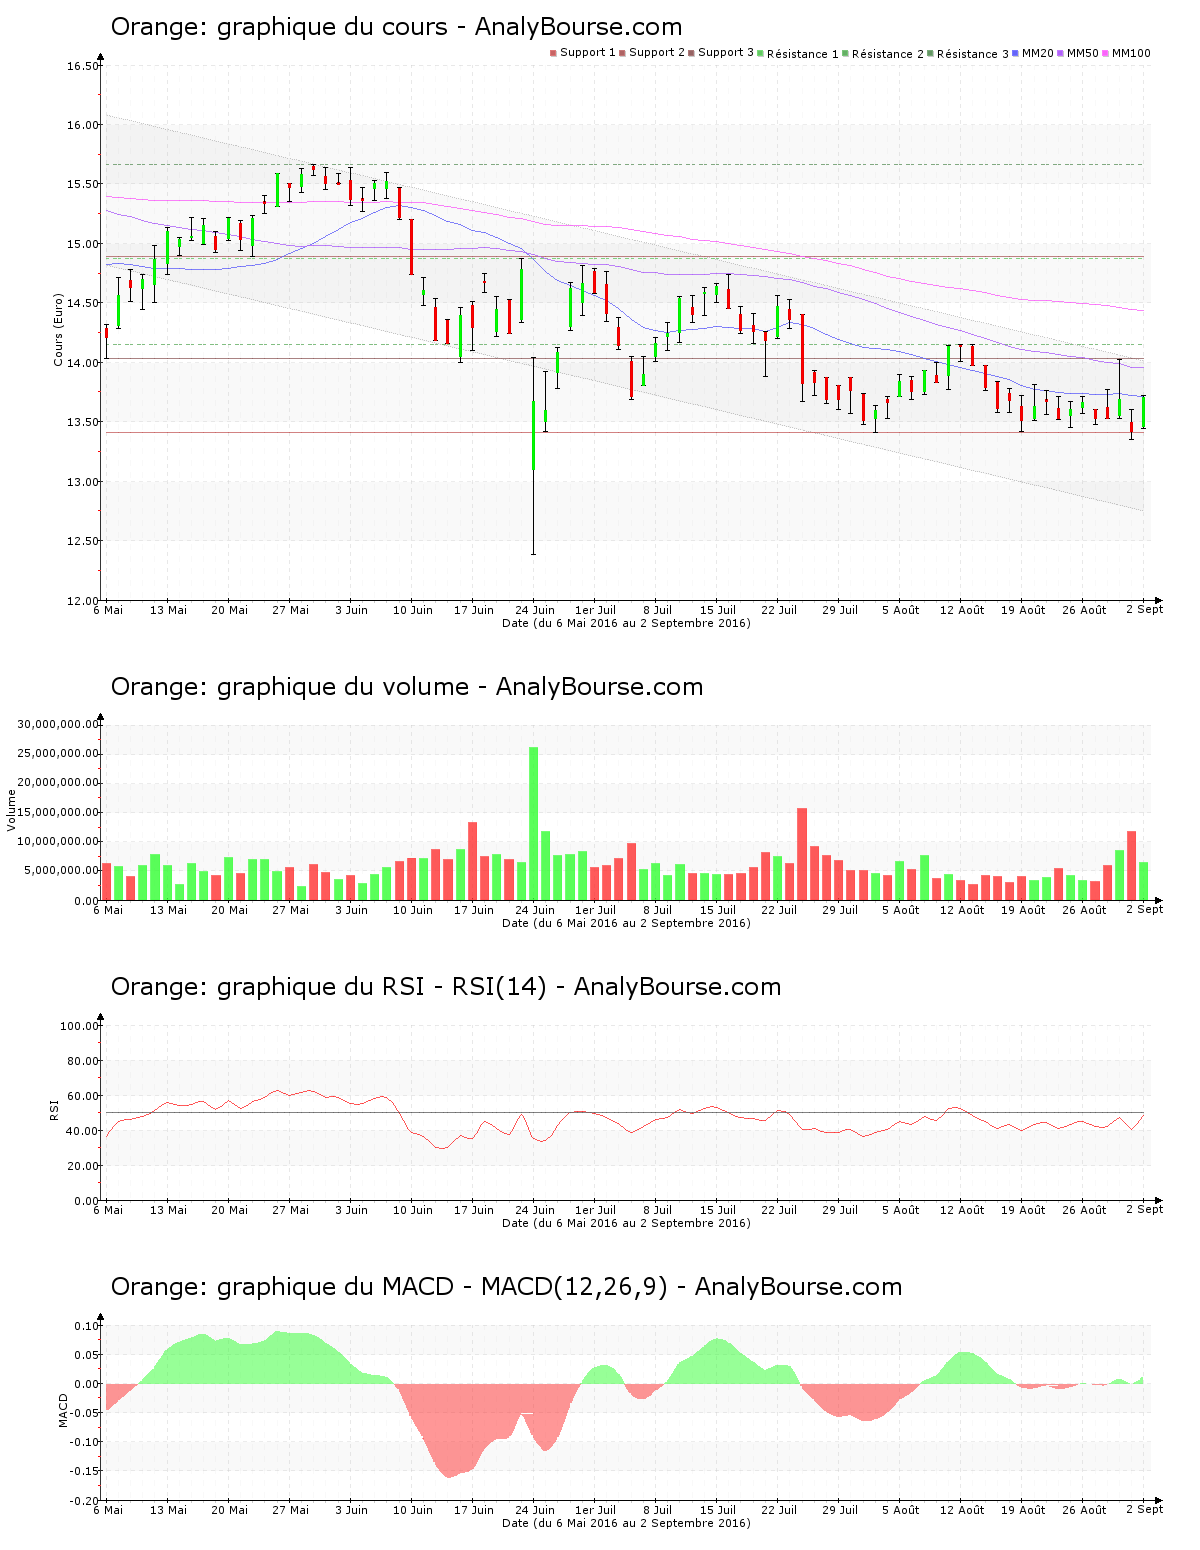Select the Support 3 legend label
The width and height of the screenshot is (1200, 1550).
(x=726, y=53)
